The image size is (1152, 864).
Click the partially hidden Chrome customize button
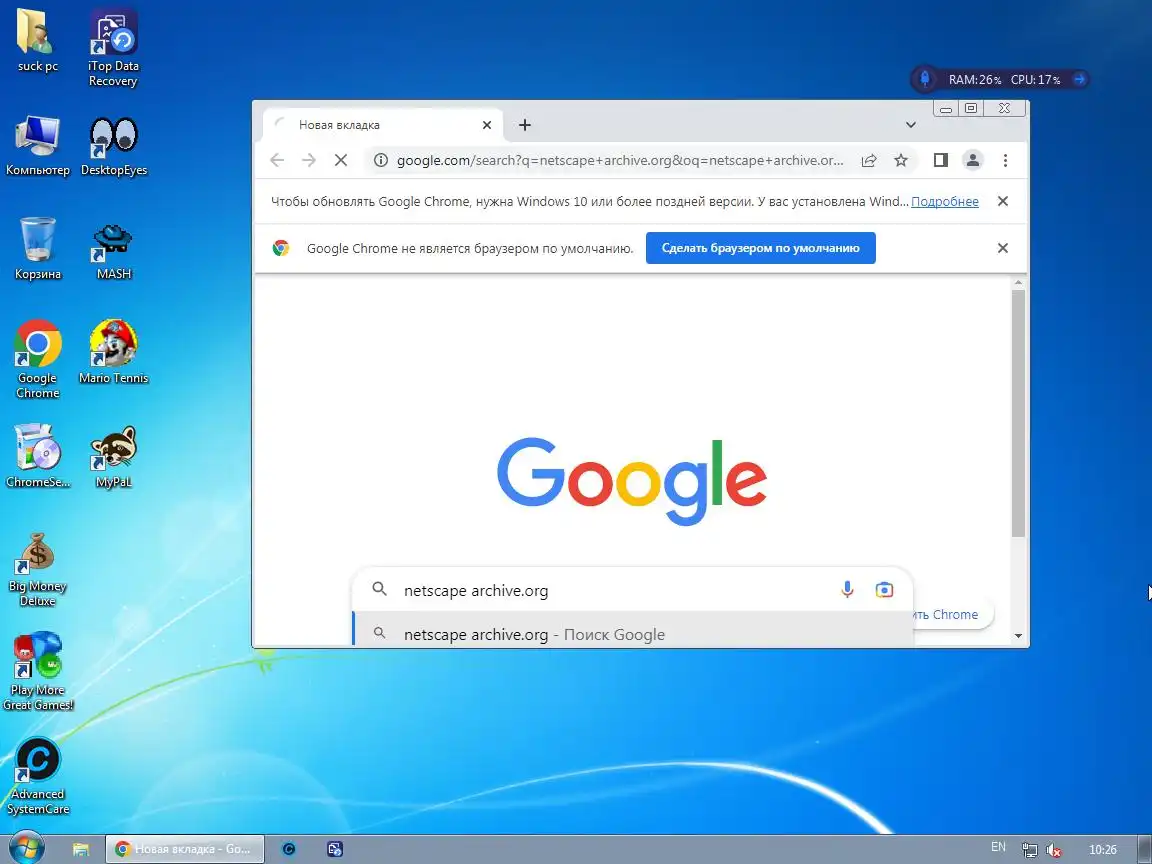(x=952, y=614)
